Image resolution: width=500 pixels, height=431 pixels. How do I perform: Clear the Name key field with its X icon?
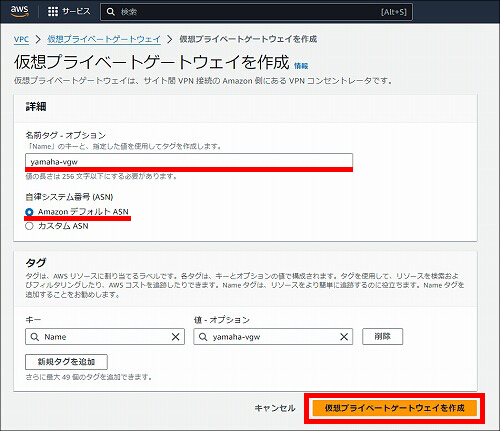[176, 337]
